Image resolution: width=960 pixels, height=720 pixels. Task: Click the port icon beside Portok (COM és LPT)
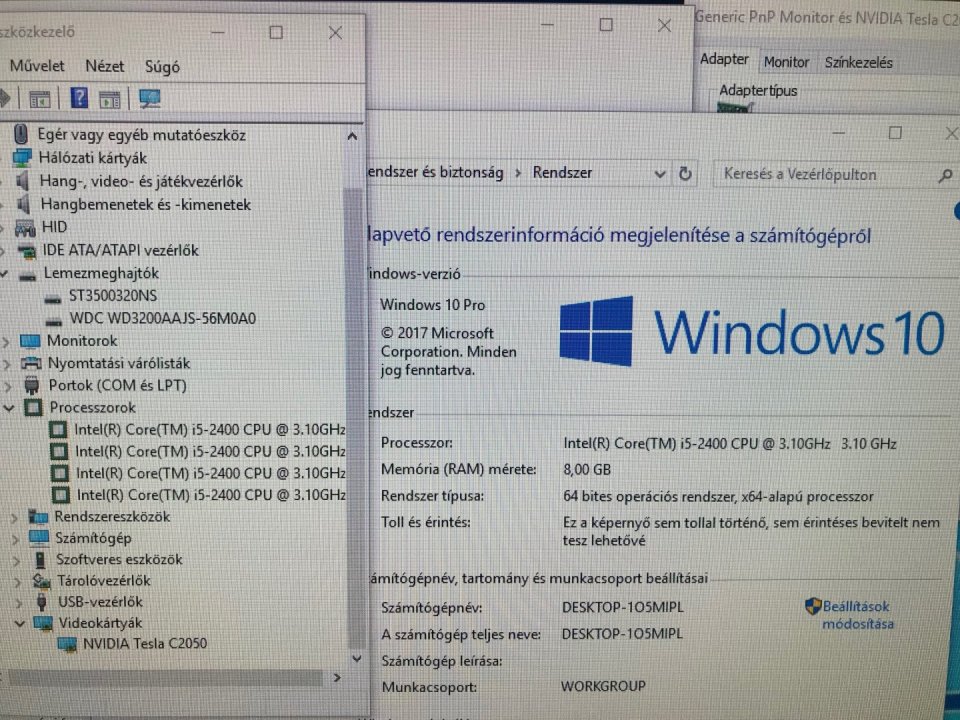click(32, 385)
